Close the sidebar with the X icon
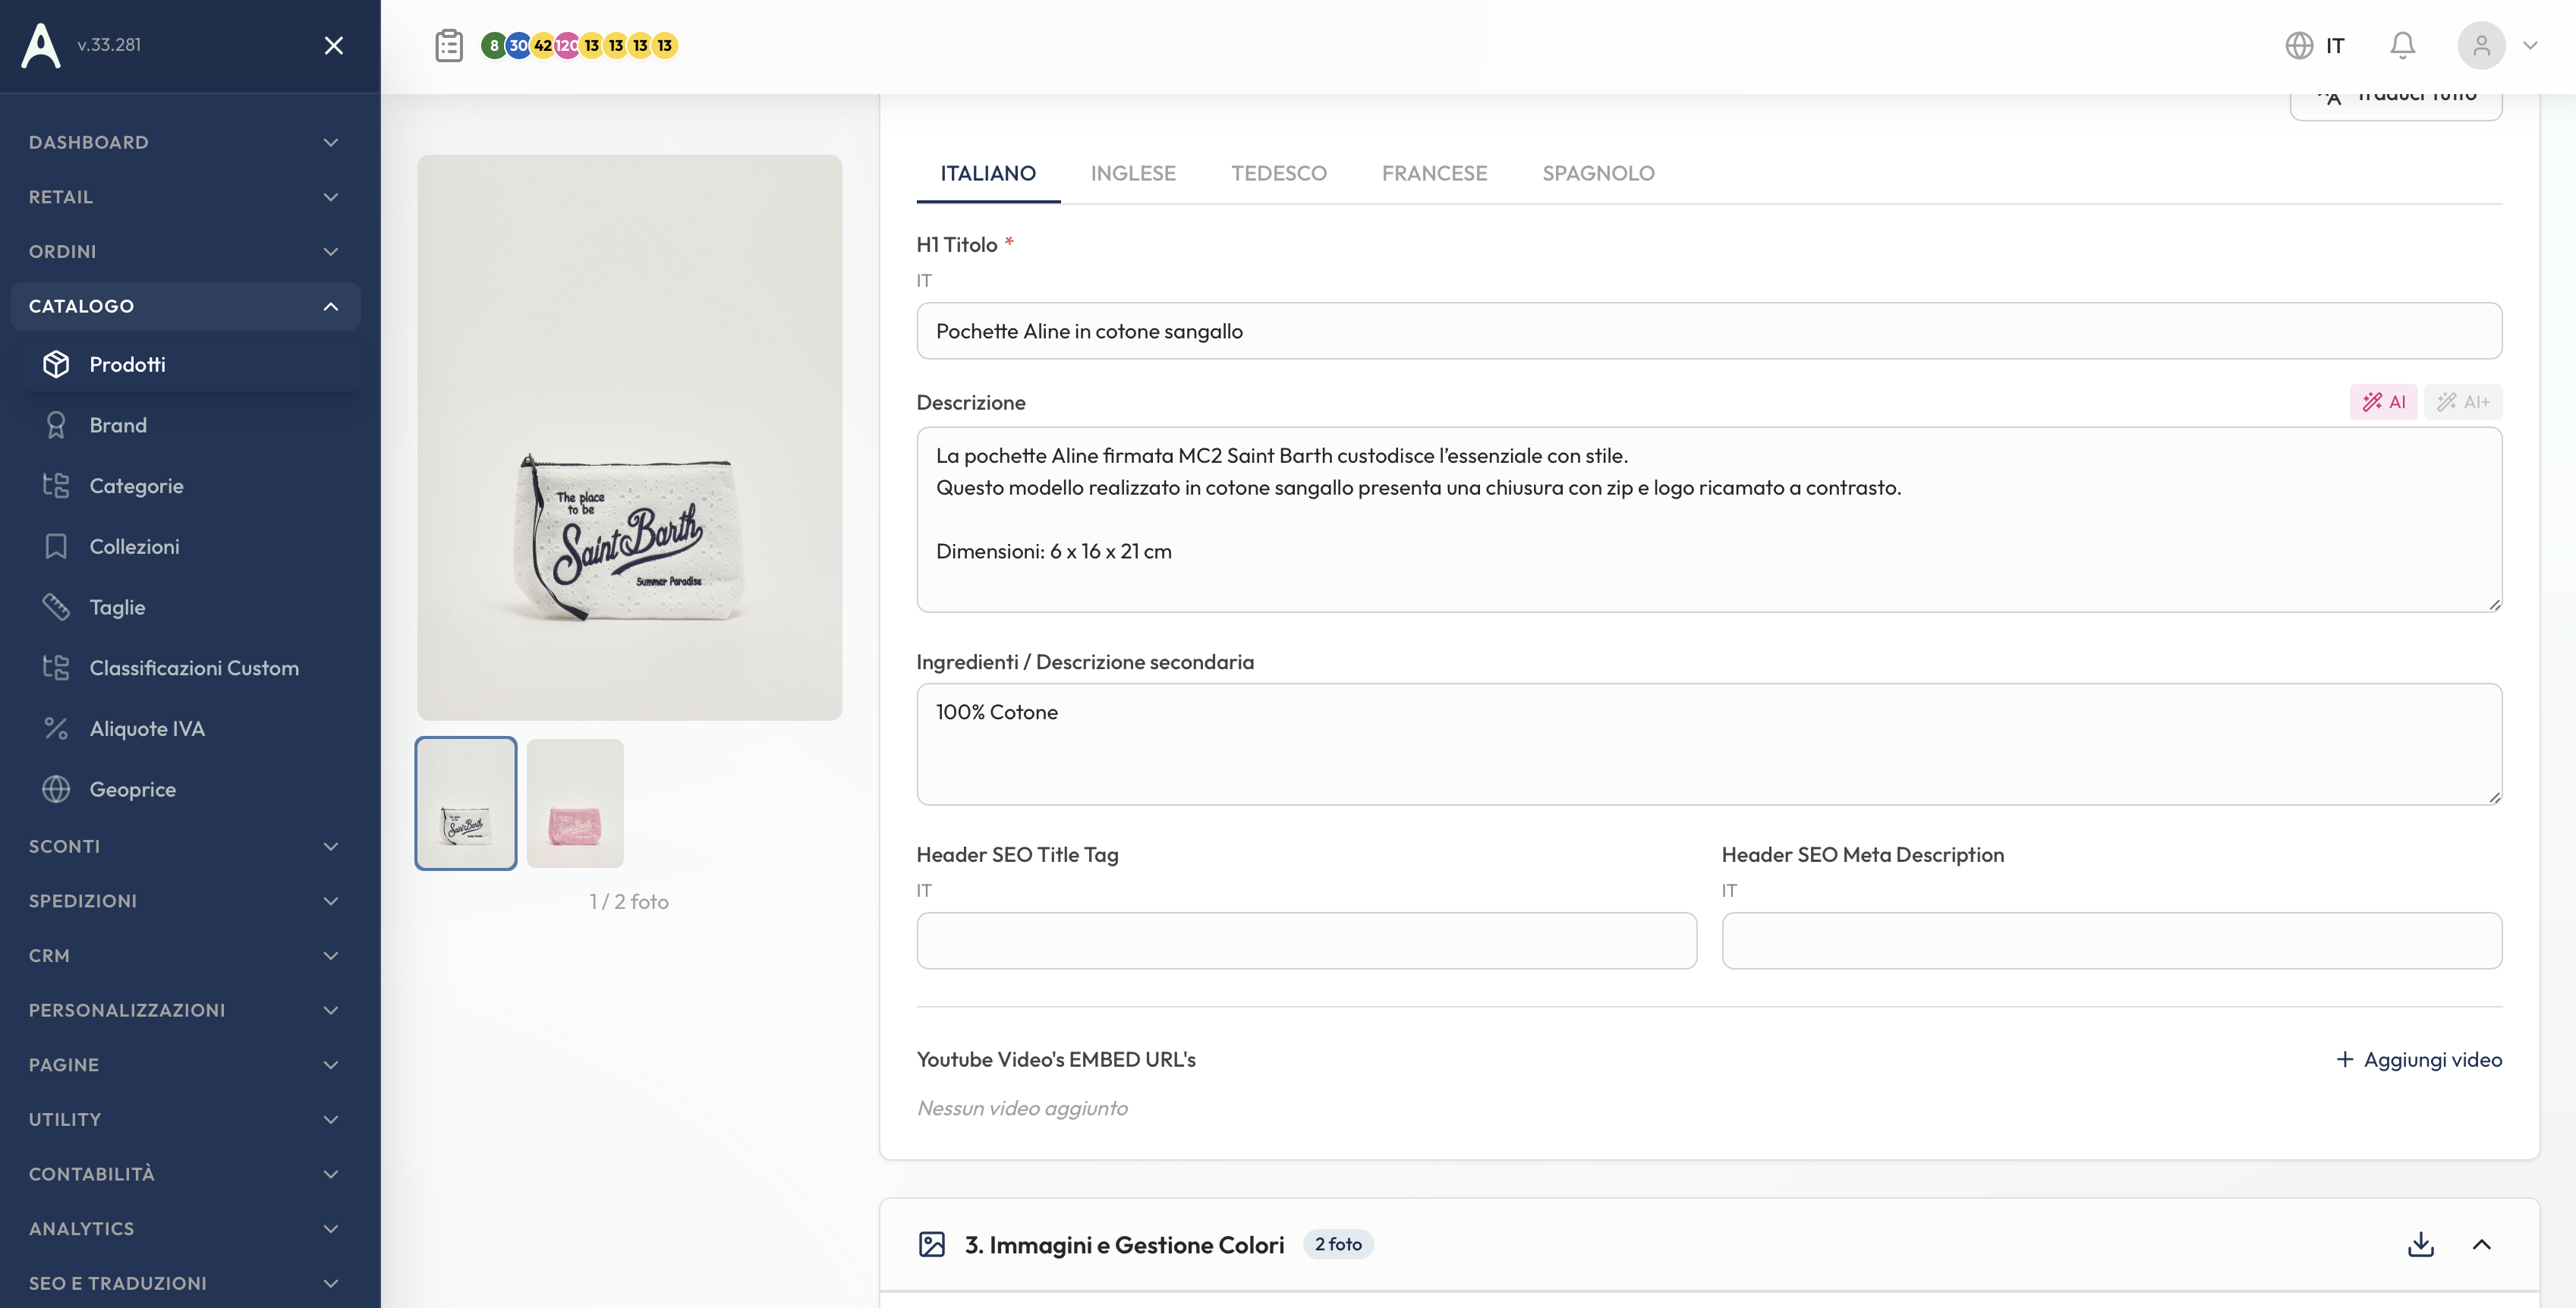 [x=334, y=45]
